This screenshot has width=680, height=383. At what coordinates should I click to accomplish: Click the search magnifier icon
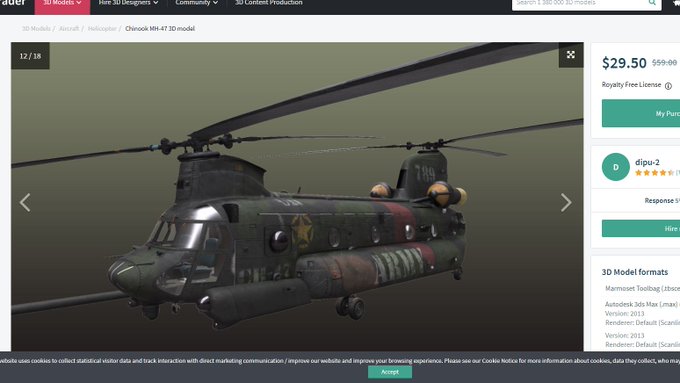[x=652, y=3]
